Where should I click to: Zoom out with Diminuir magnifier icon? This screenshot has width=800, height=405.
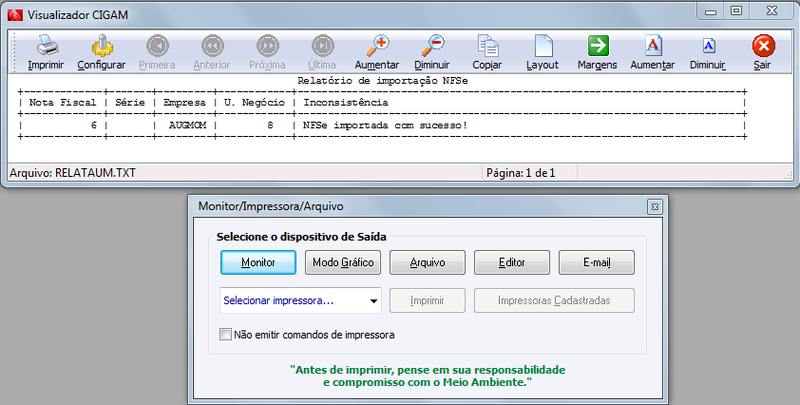(433, 46)
